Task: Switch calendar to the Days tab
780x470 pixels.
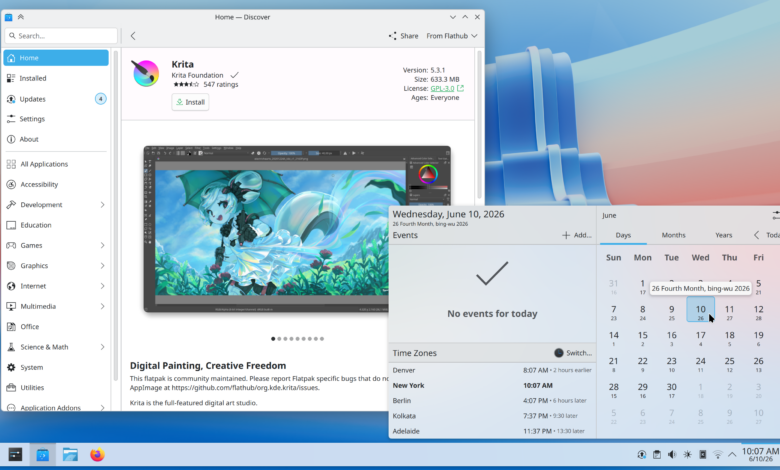Action: [623, 235]
